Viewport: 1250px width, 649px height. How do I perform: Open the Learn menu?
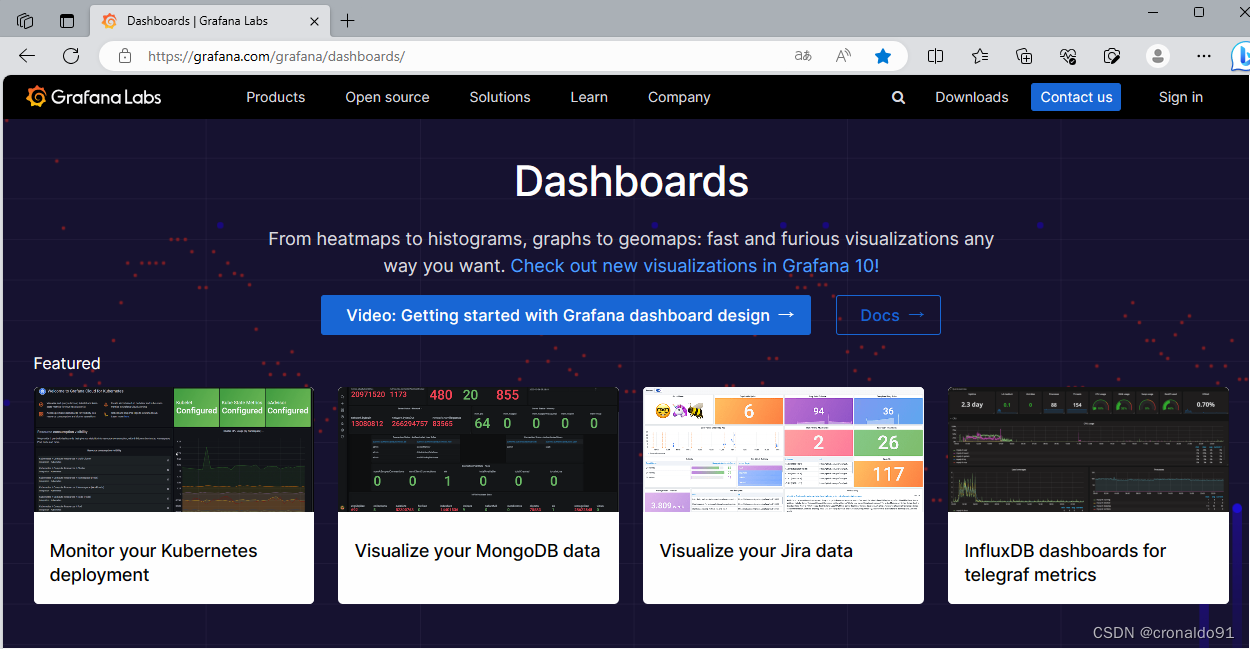[x=589, y=97]
